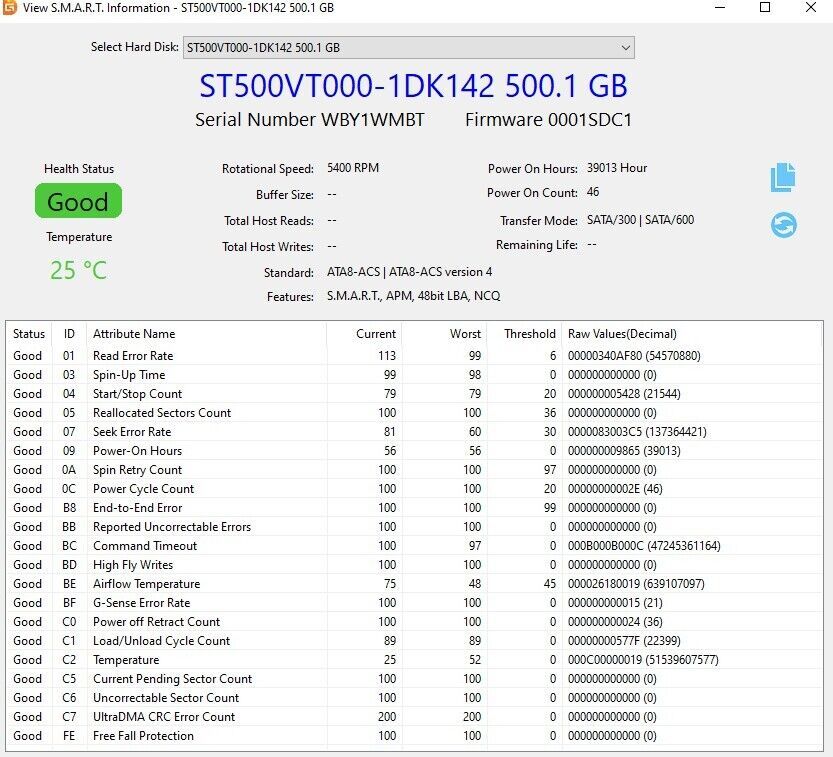Click the Status column header

click(x=29, y=334)
